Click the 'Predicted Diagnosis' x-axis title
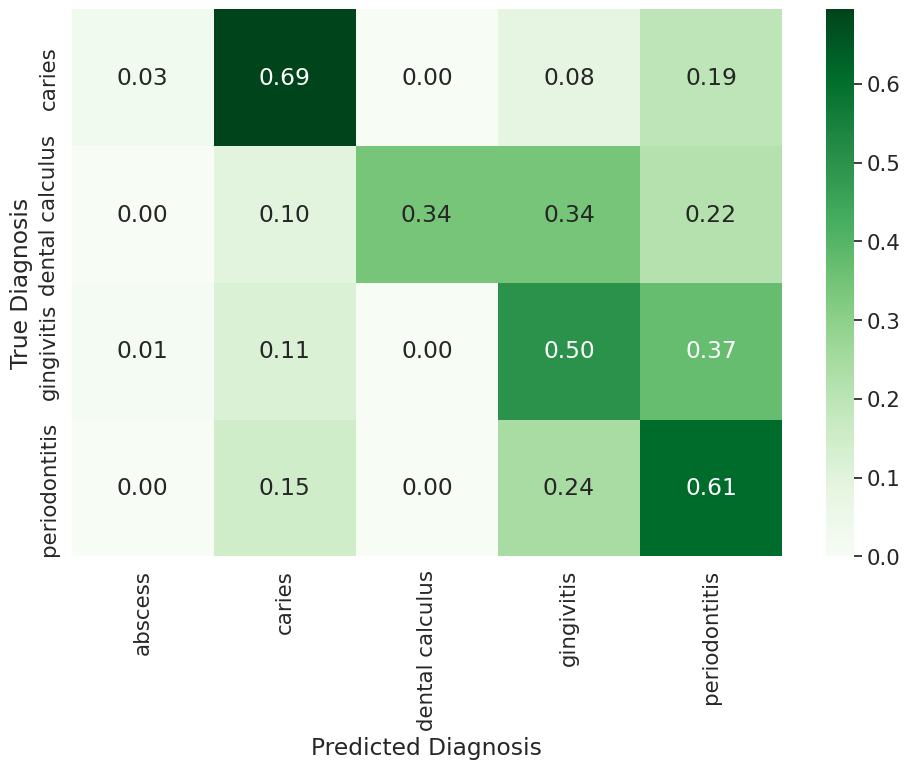The image size is (910, 769). coord(426,747)
